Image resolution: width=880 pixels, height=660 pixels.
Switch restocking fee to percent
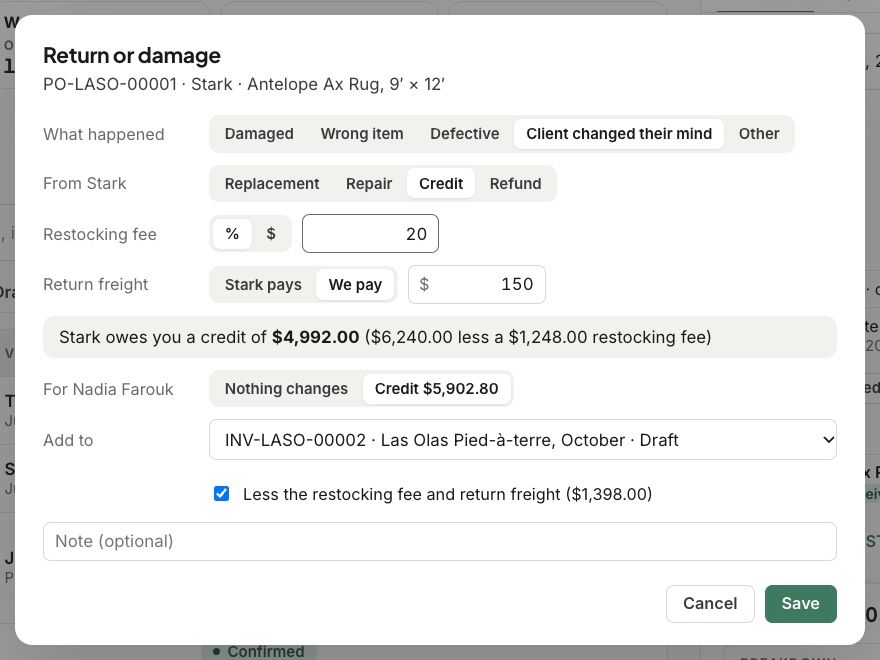(x=232, y=233)
